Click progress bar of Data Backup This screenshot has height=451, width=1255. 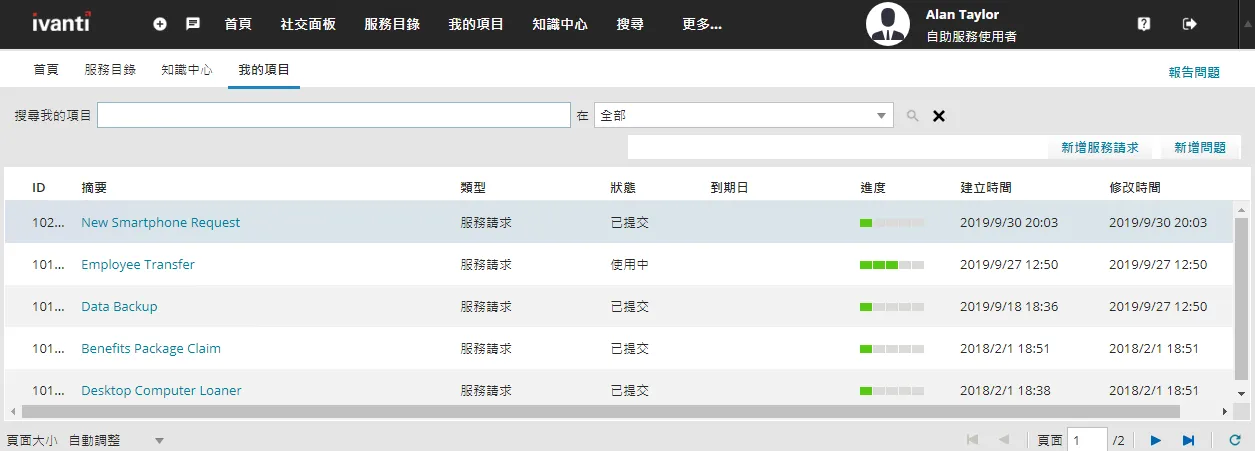click(892, 307)
